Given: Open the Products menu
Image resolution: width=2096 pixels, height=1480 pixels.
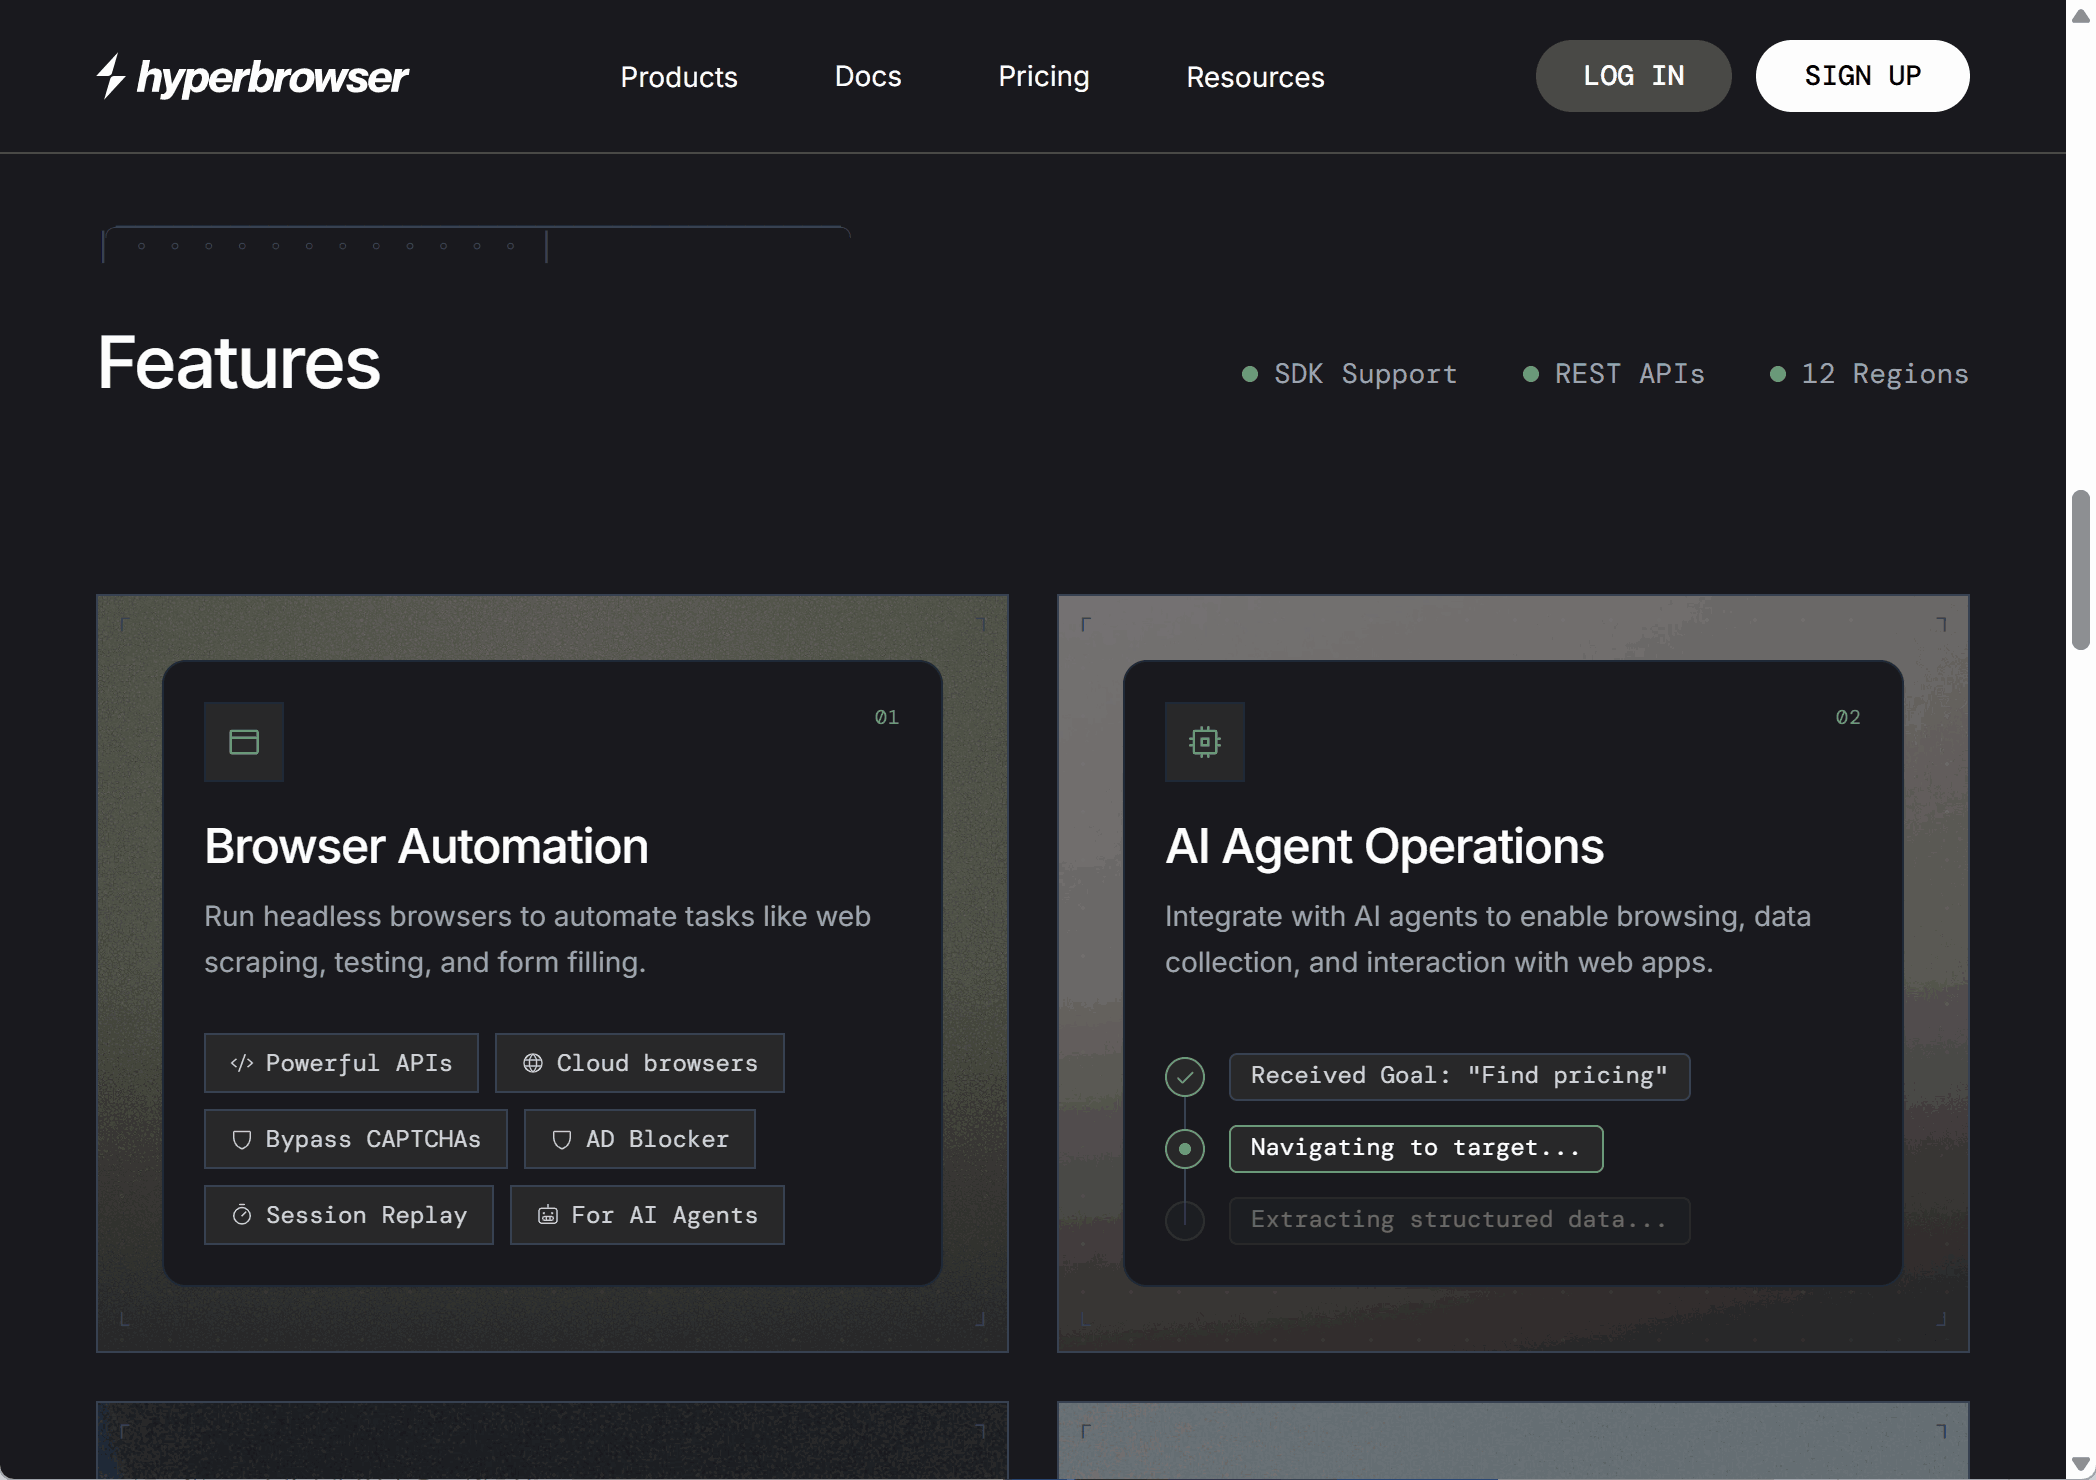Looking at the screenshot, I should point(679,77).
